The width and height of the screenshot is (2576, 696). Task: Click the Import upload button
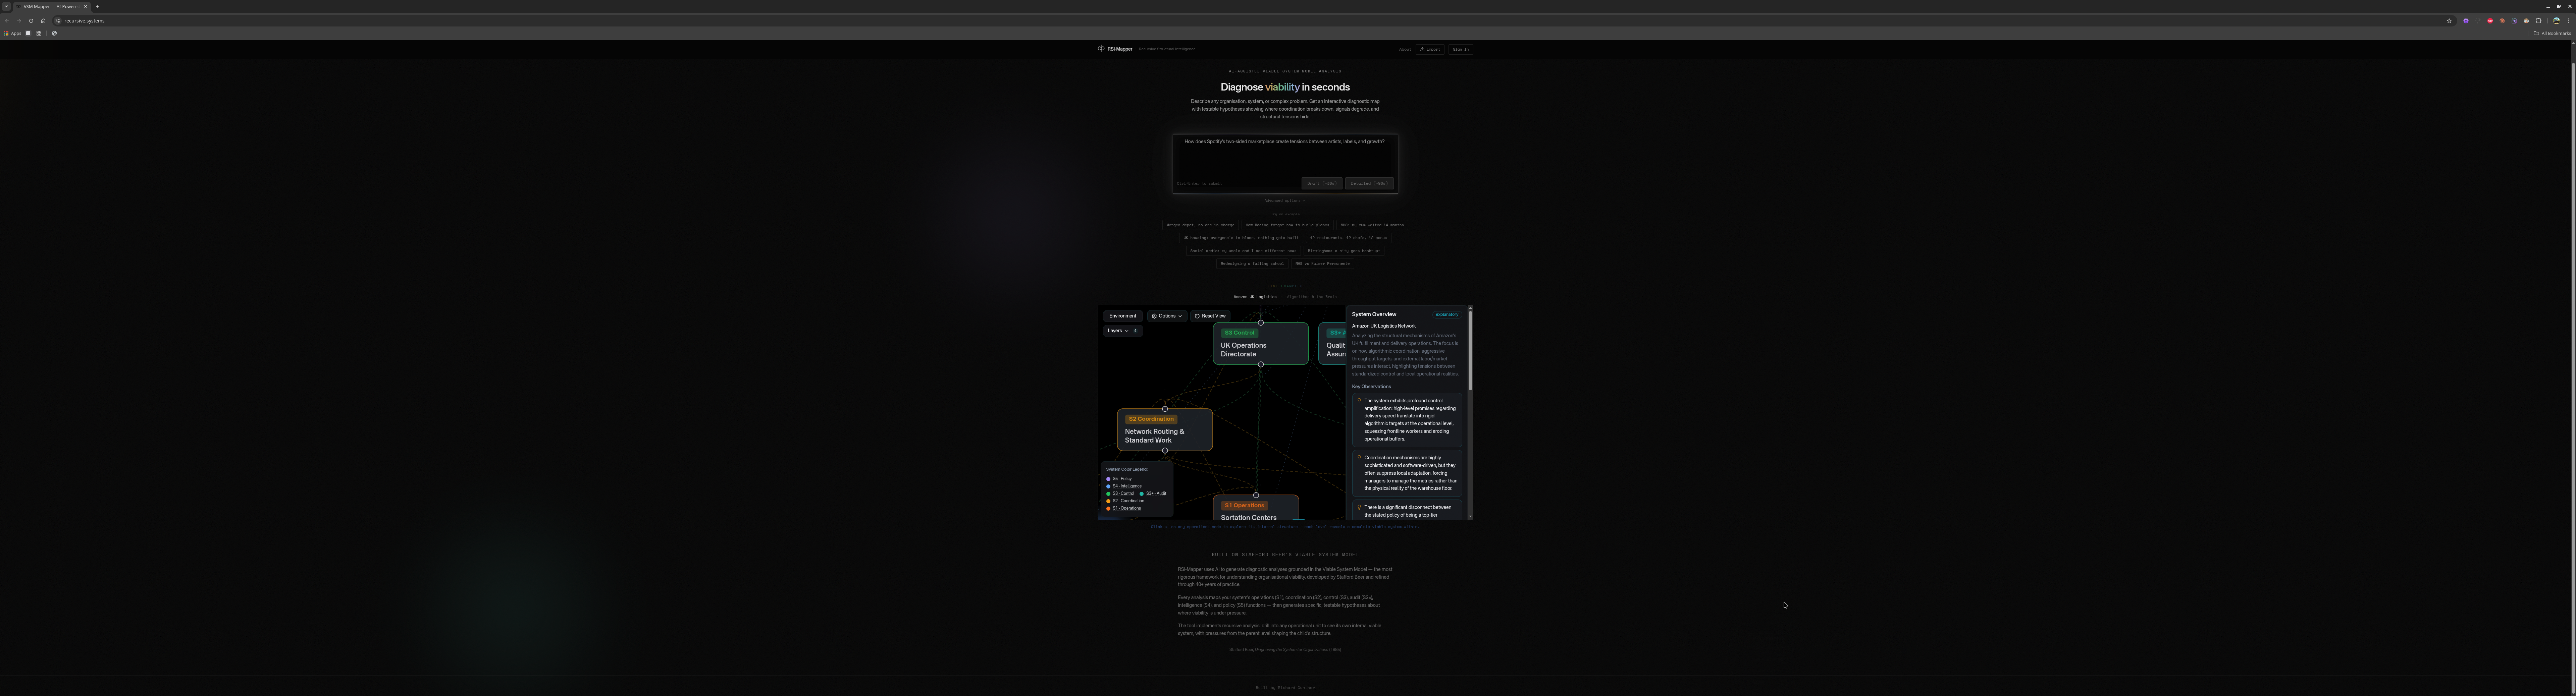[x=1430, y=49]
